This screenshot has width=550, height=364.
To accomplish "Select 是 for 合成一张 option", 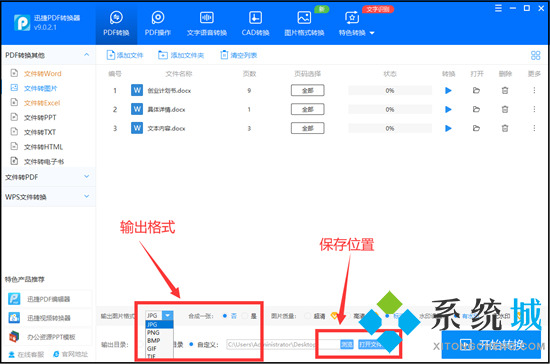I will click(245, 316).
